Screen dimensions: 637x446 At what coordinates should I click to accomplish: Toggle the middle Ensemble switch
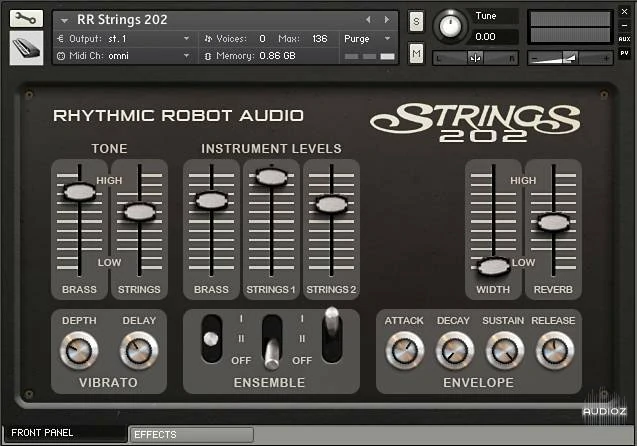272,342
